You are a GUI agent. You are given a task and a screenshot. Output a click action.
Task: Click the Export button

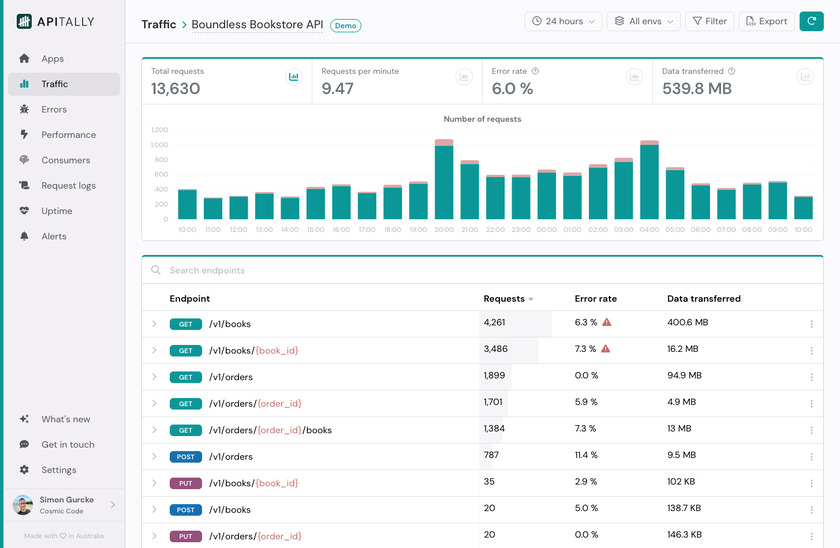766,21
